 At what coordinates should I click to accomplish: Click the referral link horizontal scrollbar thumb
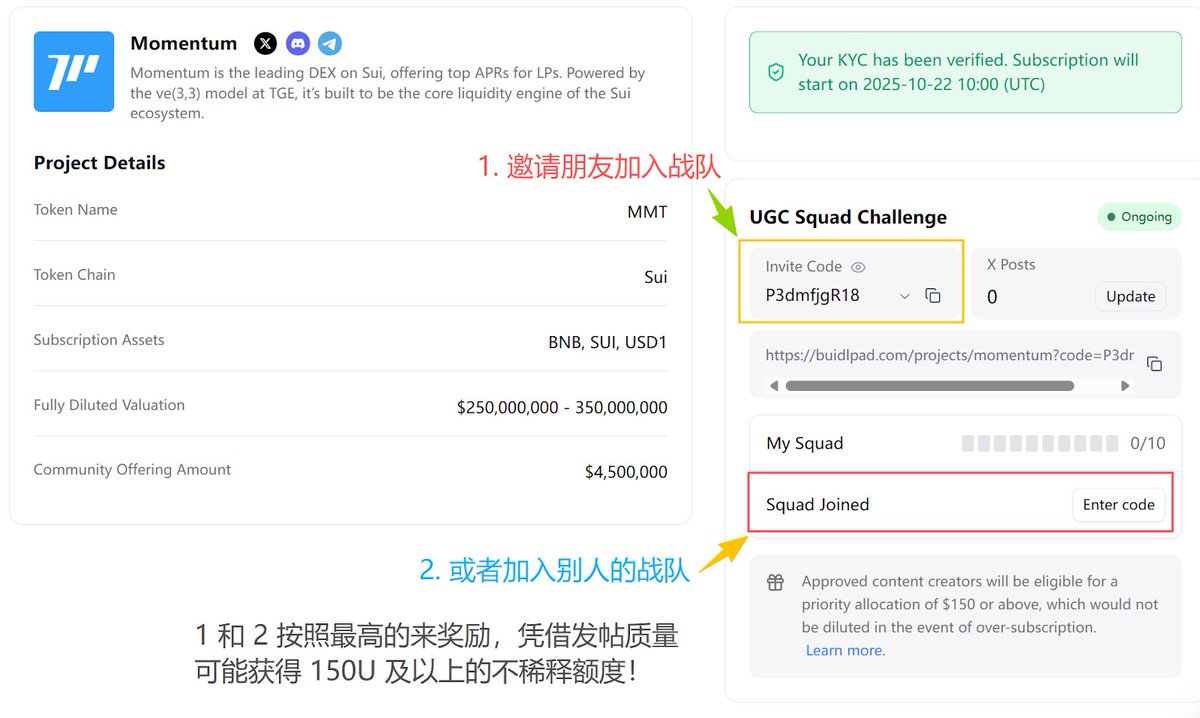click(929, 385)
